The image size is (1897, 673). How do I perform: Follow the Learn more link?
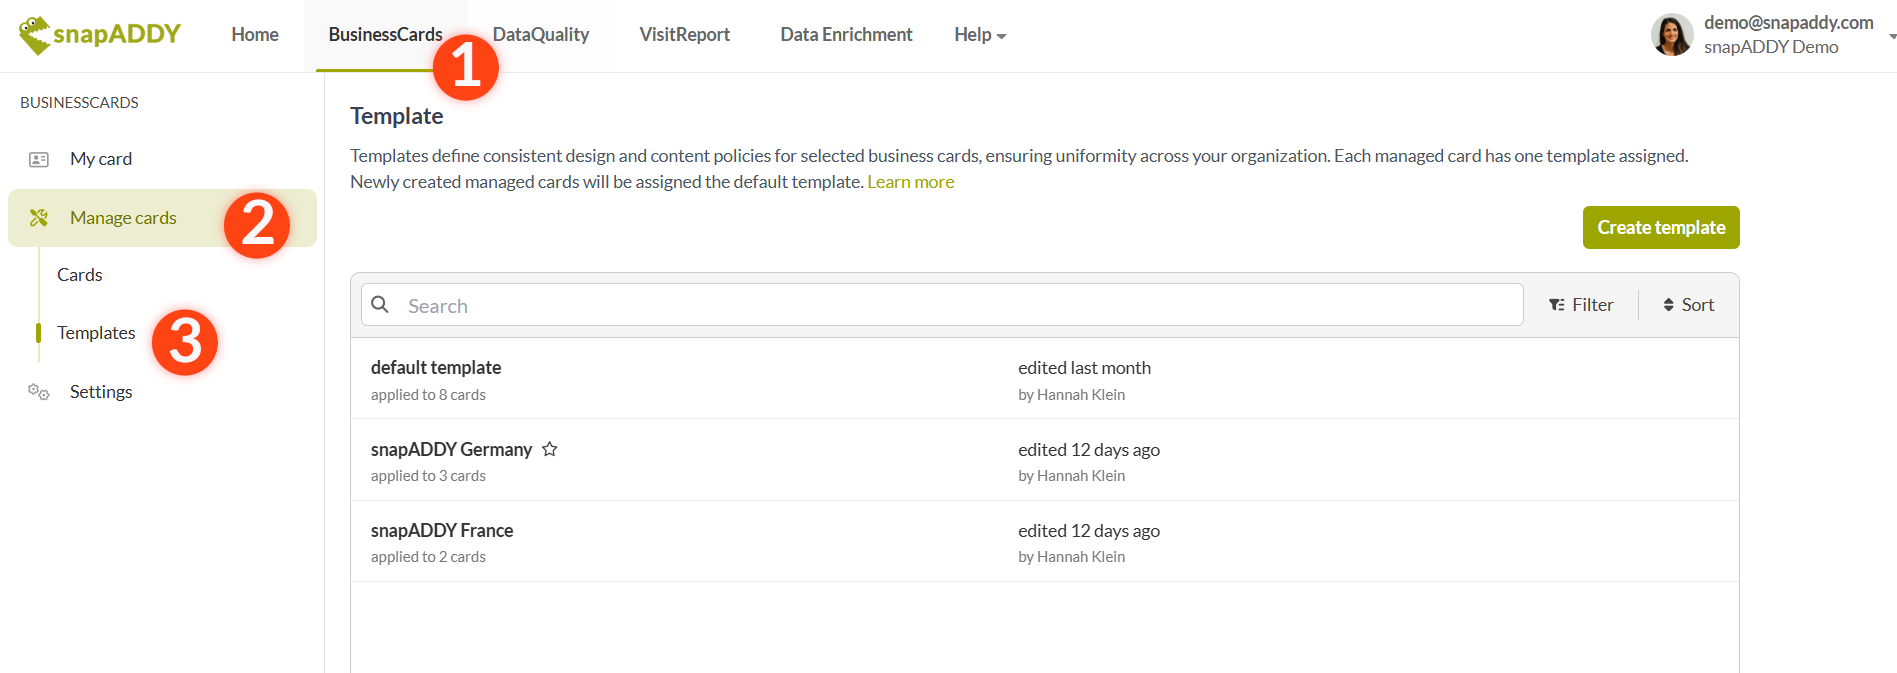[x=910, y=182]
